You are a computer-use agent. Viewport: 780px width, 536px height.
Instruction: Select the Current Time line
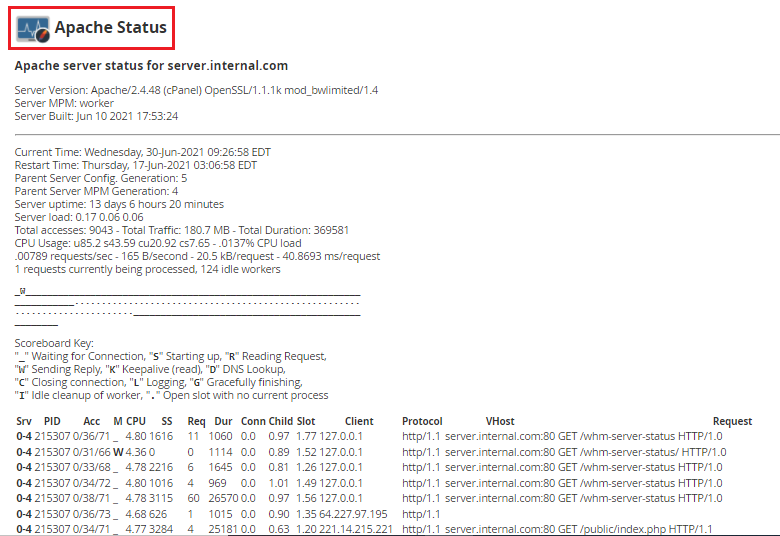coord(143,152)
